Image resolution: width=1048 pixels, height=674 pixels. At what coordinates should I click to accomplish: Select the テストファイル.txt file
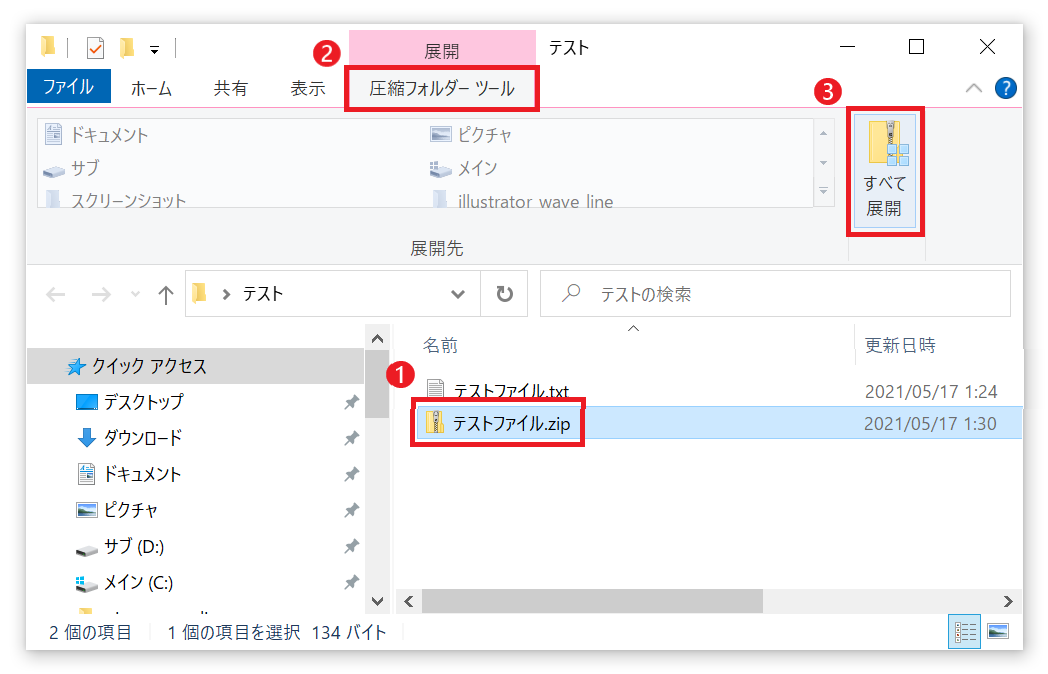[x=511, y=391]
